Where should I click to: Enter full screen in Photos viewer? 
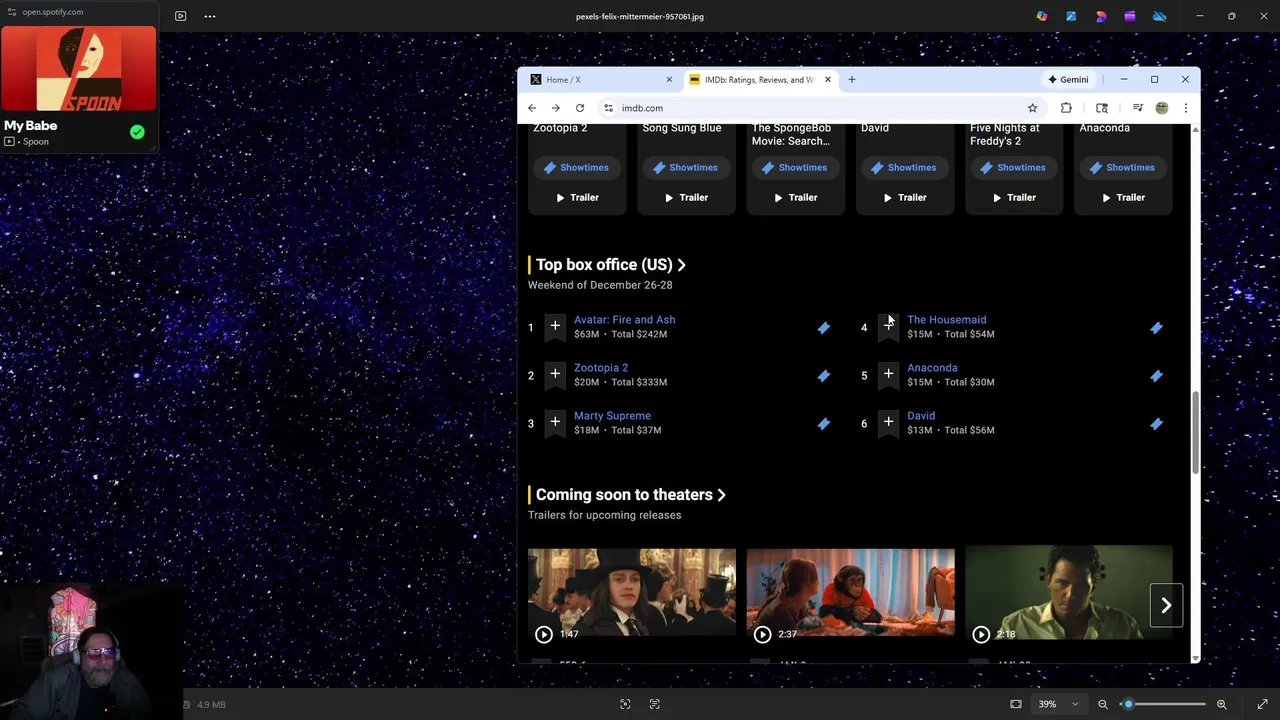point(1263,704)
